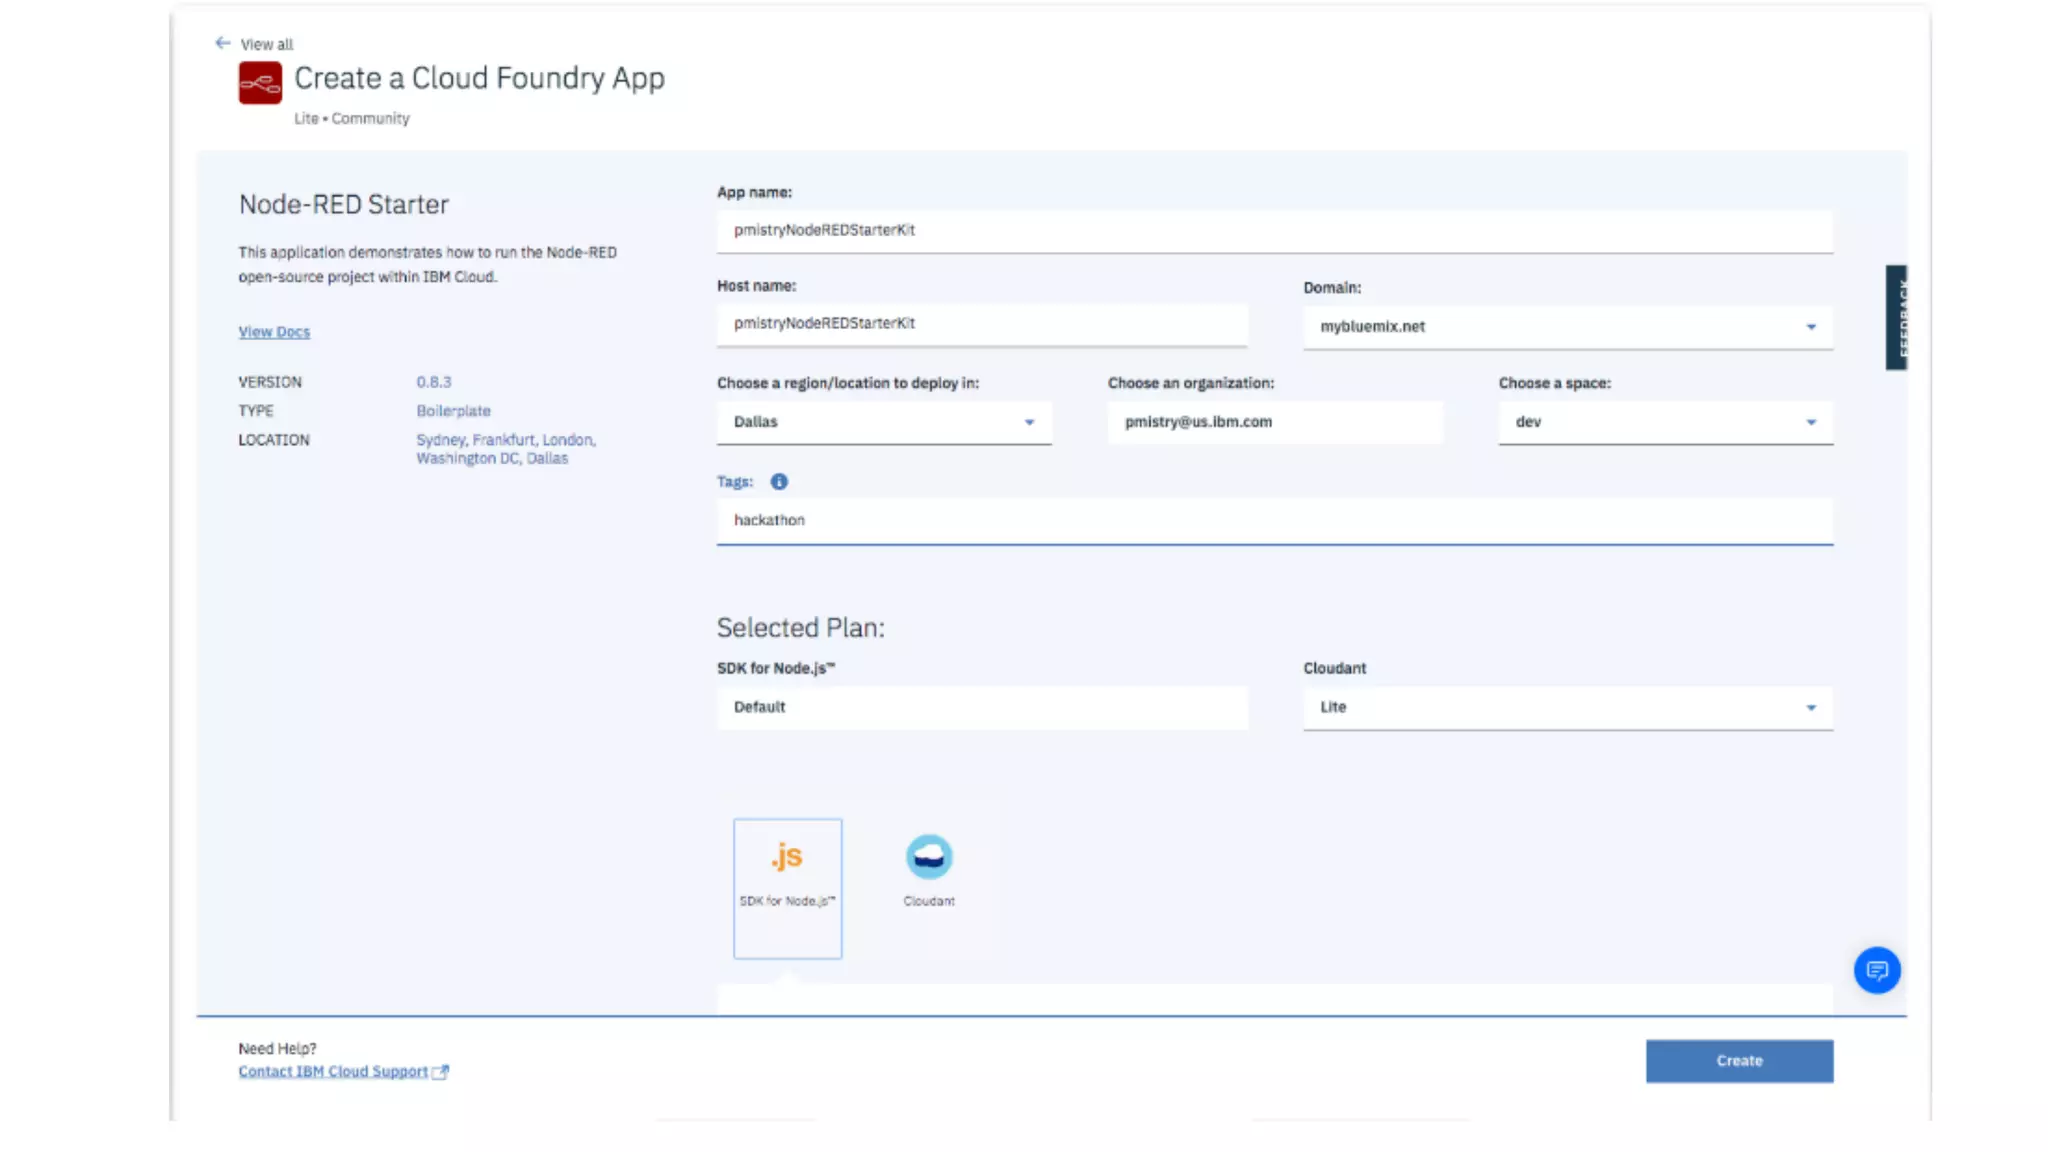The width and height of the screenshot is (2048, 1152).
Task: Click the Node-RED logo icon
Action: tap(260, 83)
